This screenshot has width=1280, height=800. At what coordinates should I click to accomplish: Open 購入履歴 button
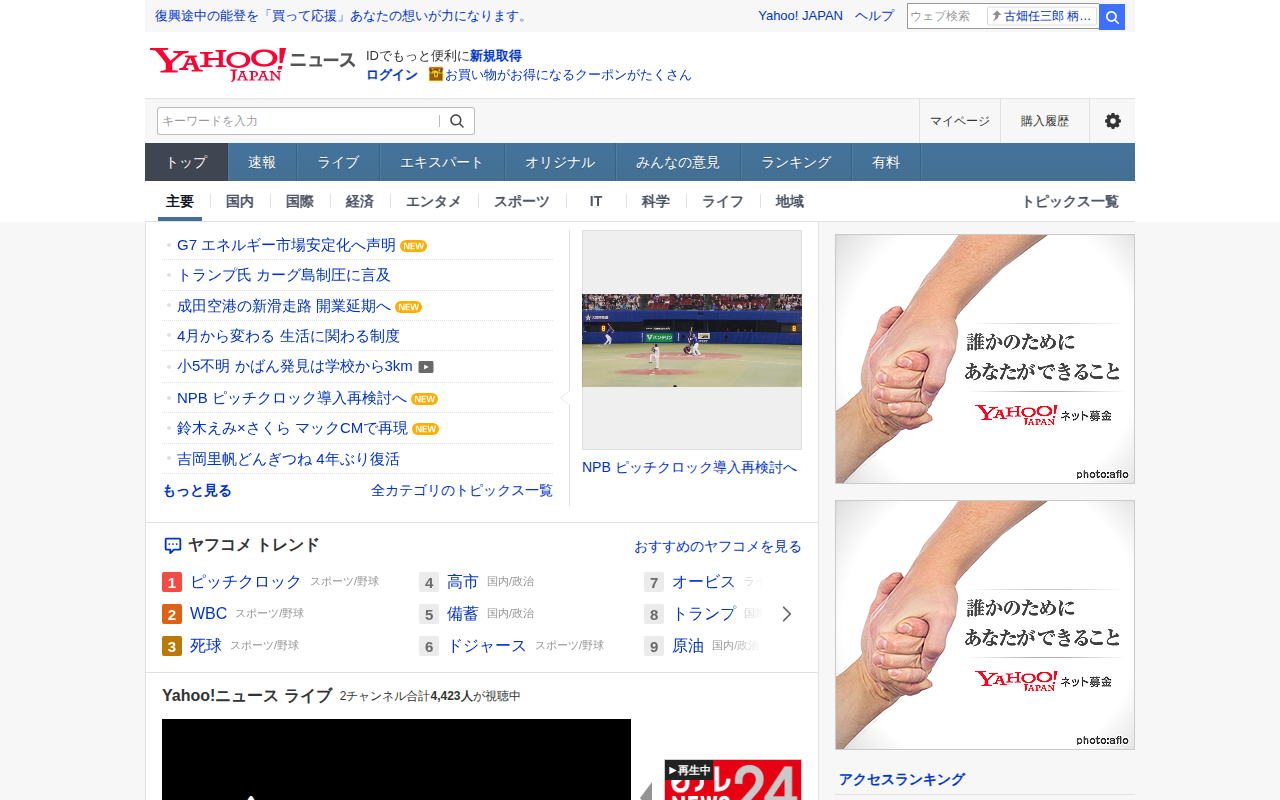[1045, 121]
